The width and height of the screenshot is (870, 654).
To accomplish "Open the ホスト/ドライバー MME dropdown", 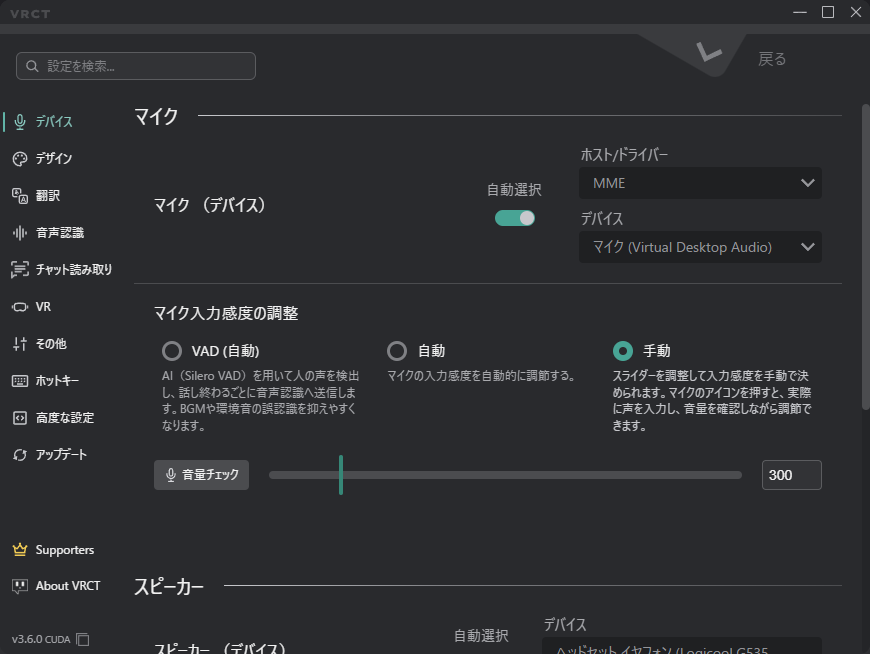I will coord(700,183).
